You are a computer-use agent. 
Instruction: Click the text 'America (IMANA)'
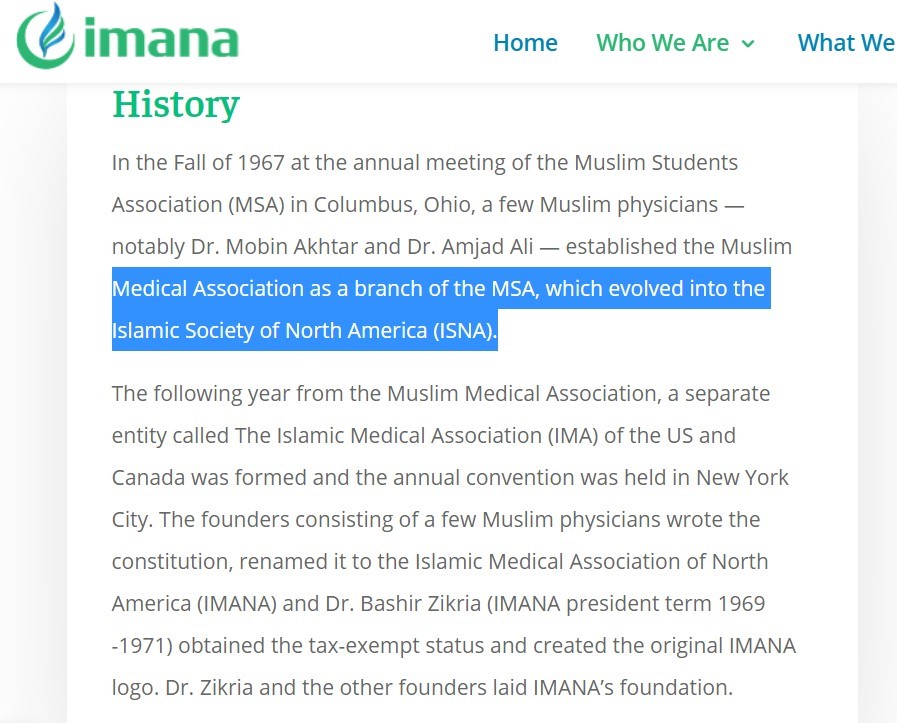coord(195,603)
